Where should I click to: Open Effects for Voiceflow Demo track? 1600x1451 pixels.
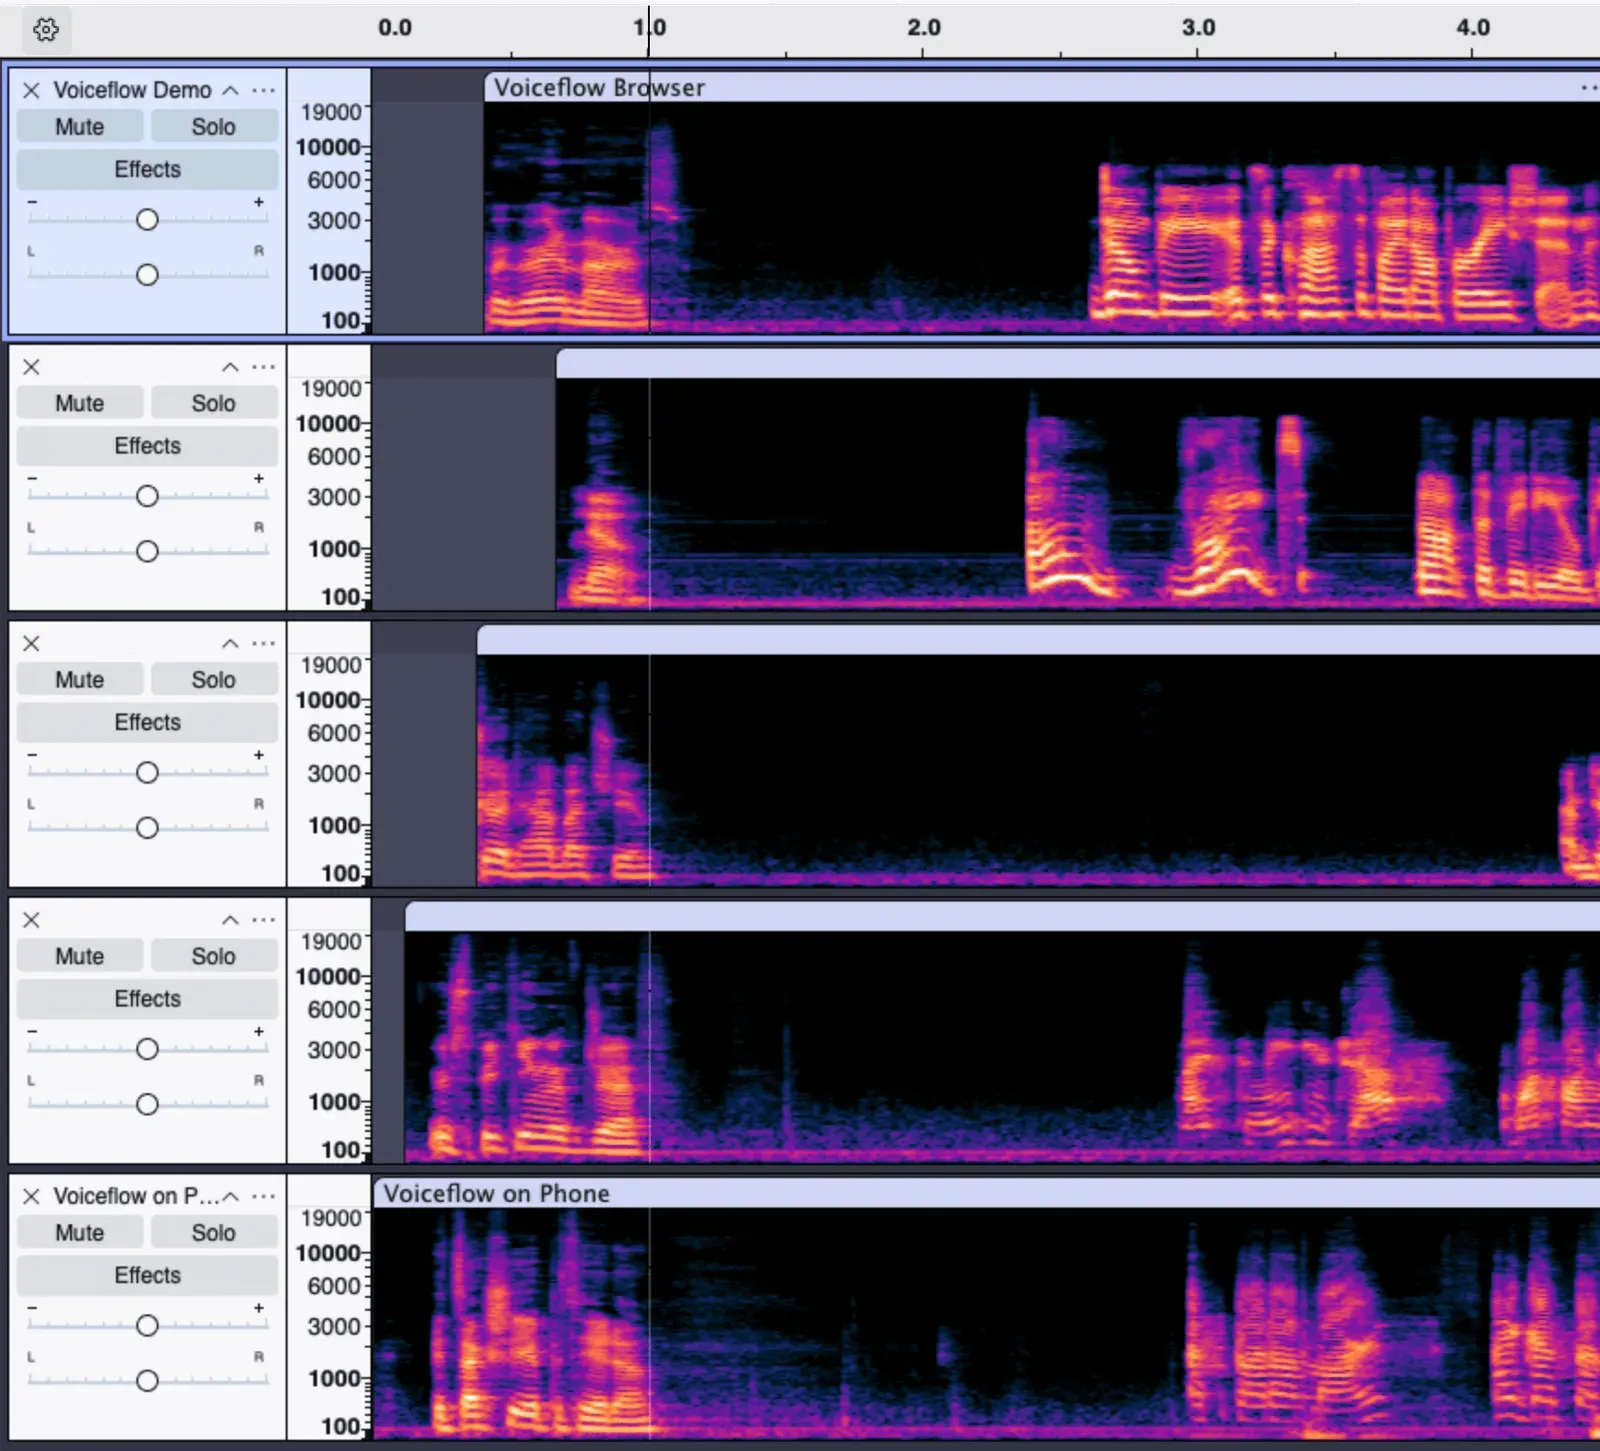(147, 170)
